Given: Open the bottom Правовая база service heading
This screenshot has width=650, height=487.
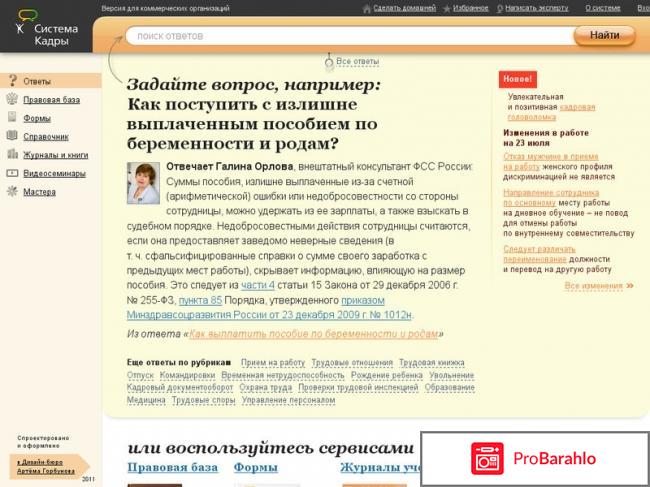Looking at the screenshot, I should tap(172, 468).
